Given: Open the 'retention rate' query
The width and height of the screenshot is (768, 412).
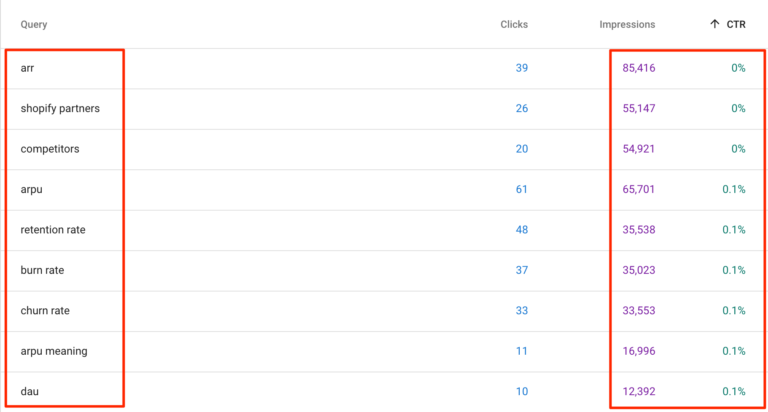Looking at the screenshot, I should coord(53,230).
